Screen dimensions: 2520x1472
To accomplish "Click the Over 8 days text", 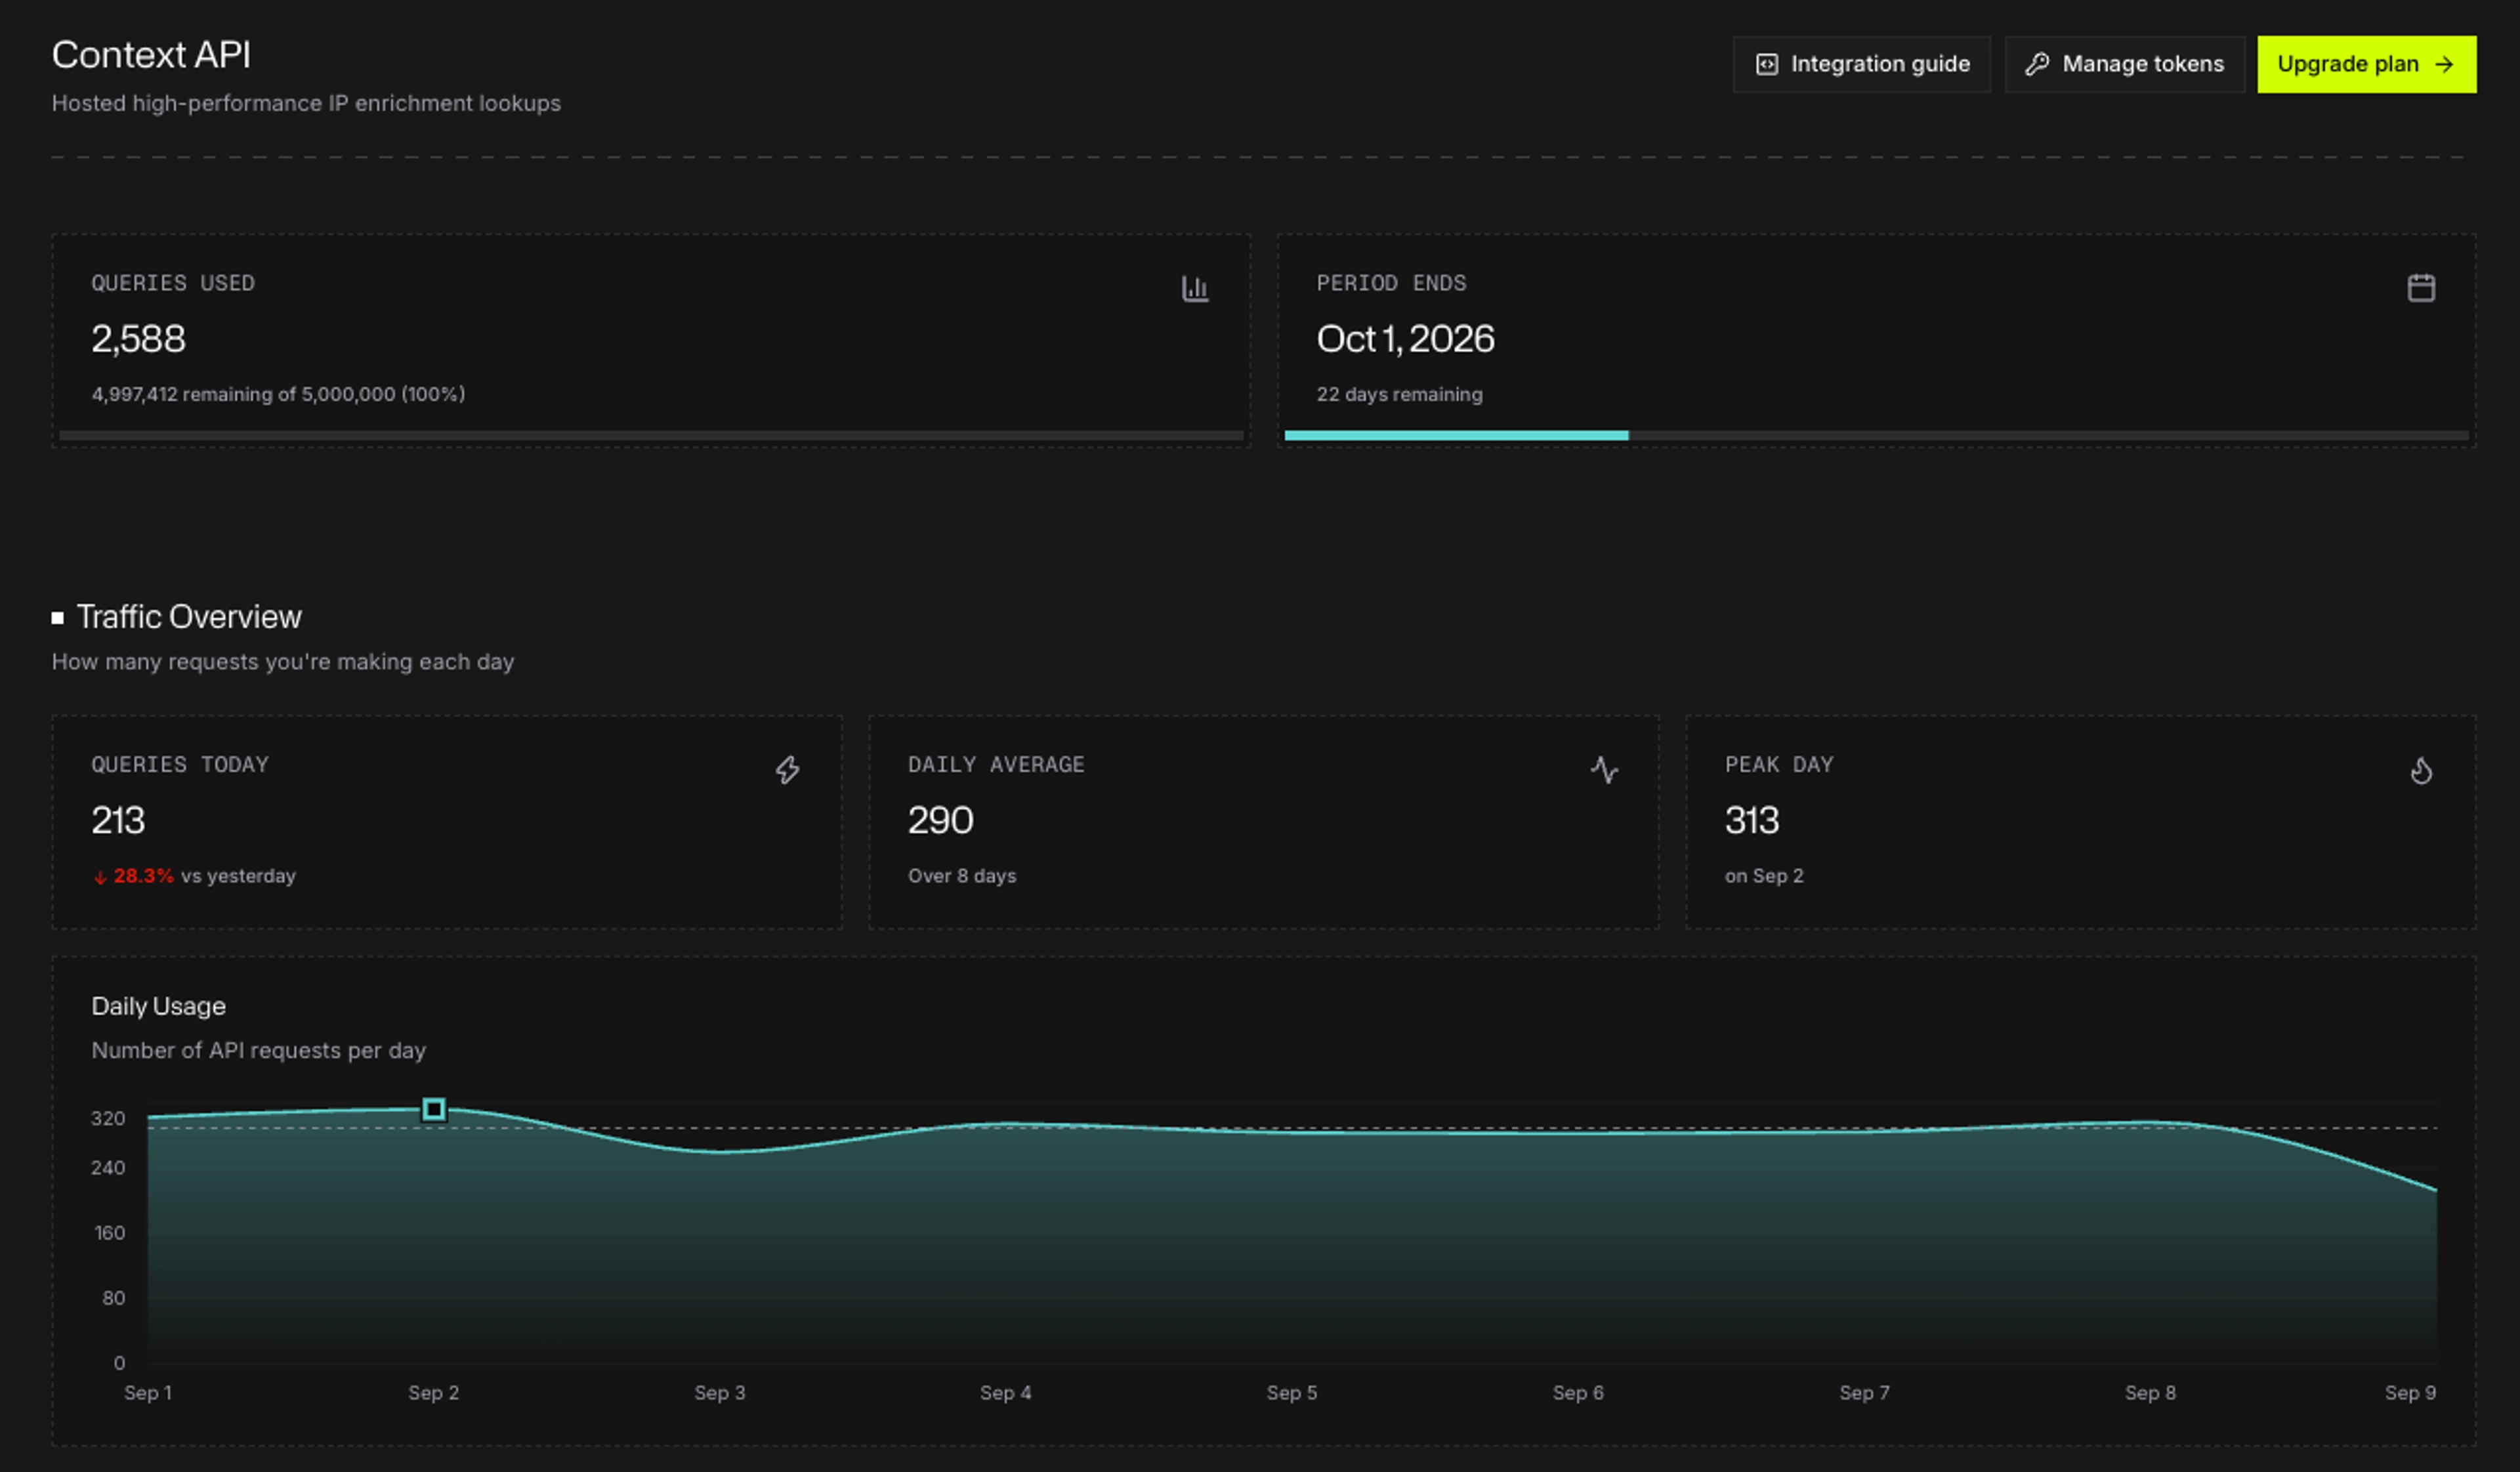I will (962, 876).
